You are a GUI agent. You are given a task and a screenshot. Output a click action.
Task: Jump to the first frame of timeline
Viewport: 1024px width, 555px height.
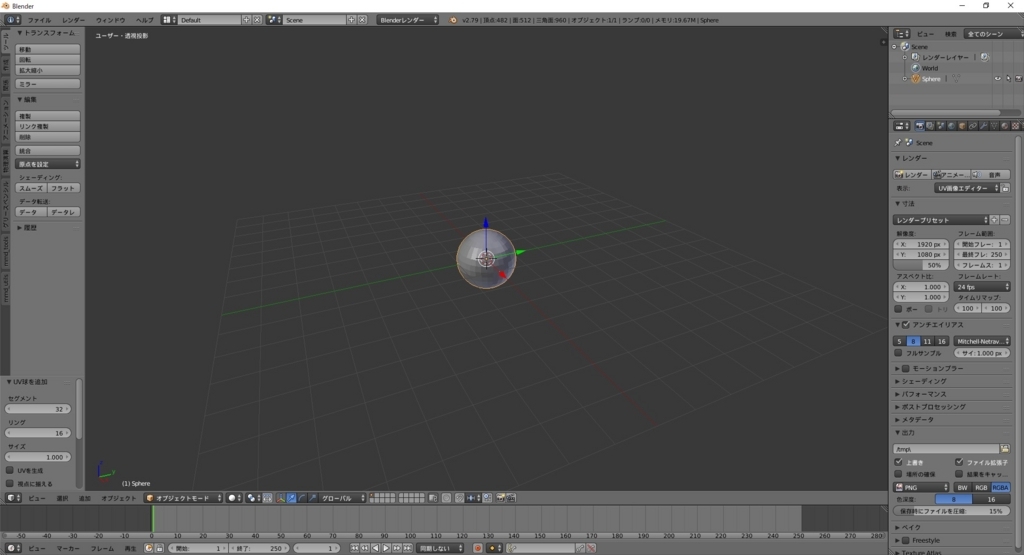click(x=355, y=548)
